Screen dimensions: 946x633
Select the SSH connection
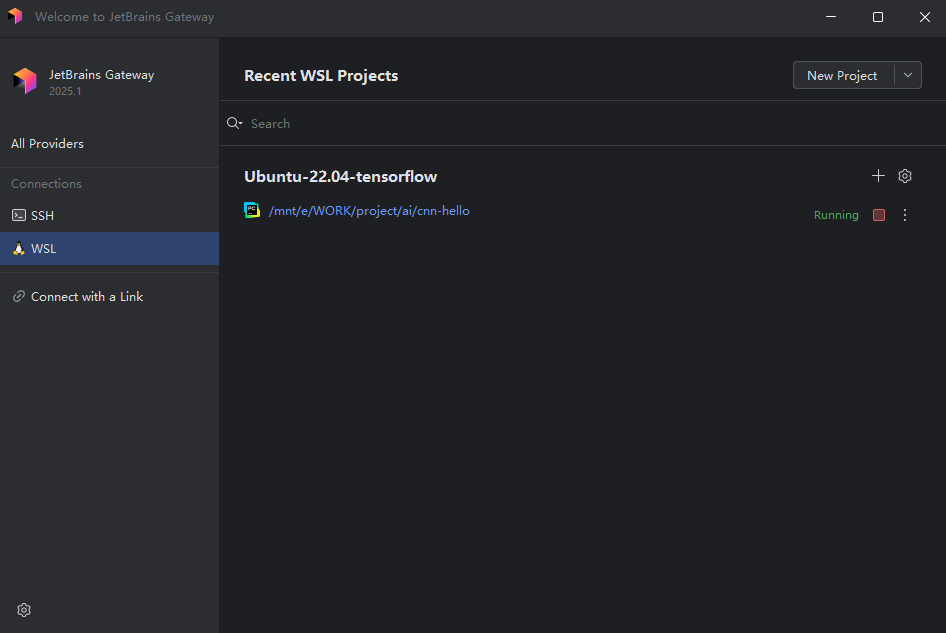tap(109, 215)
